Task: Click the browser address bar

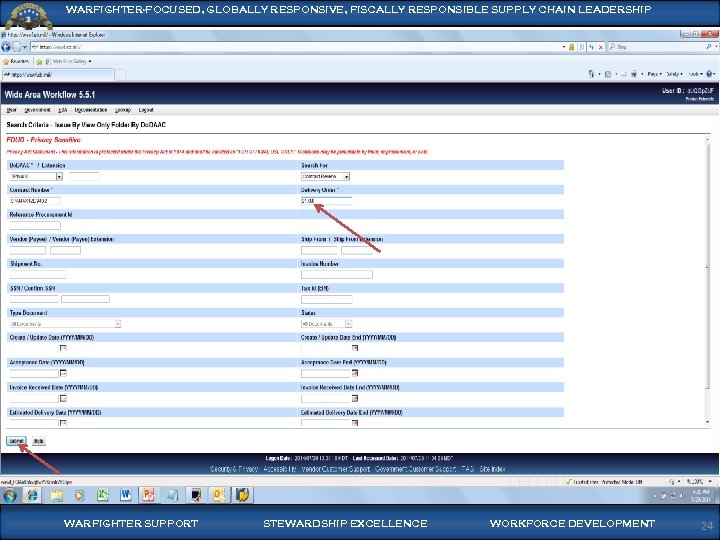Action: [x=296, y=47]
